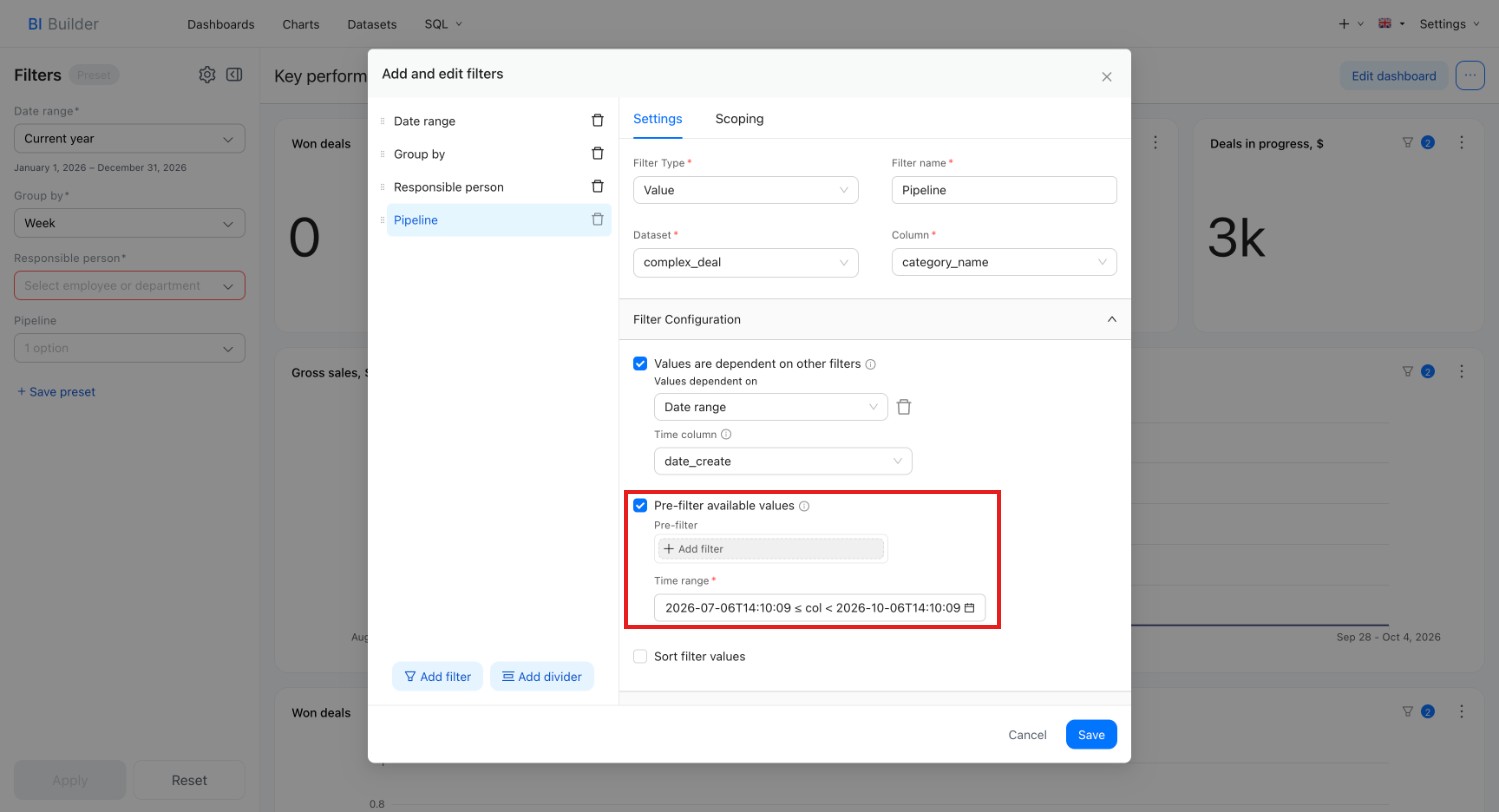Click Add filter in the Pre-filter box
Screen dimensions: 1499x812
771,549
